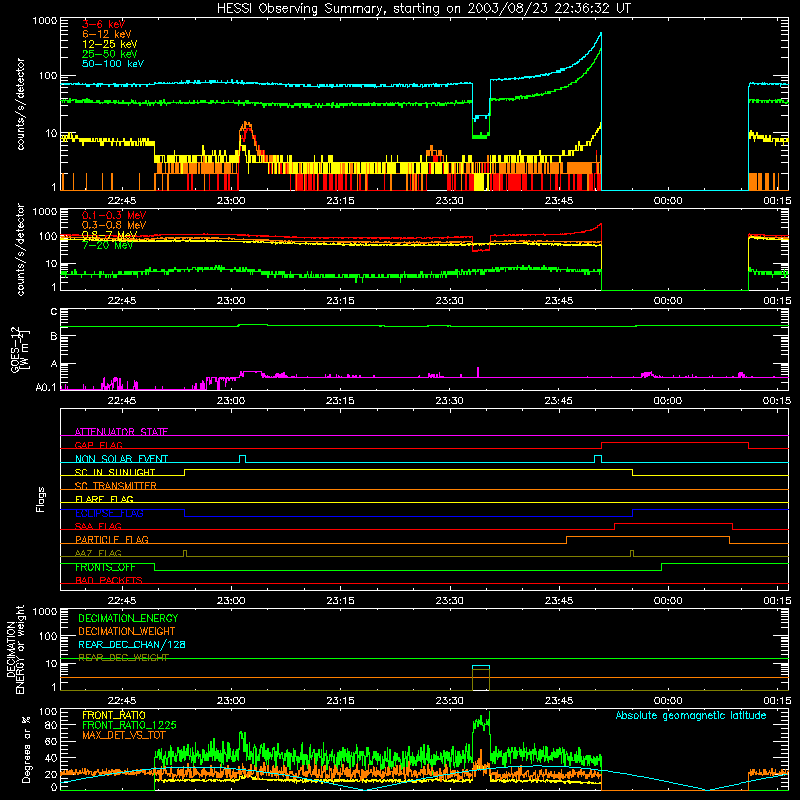Click the Degrees or % axis label
The width and height of the screenshot is (800, 800).
[x=26, y=750]
